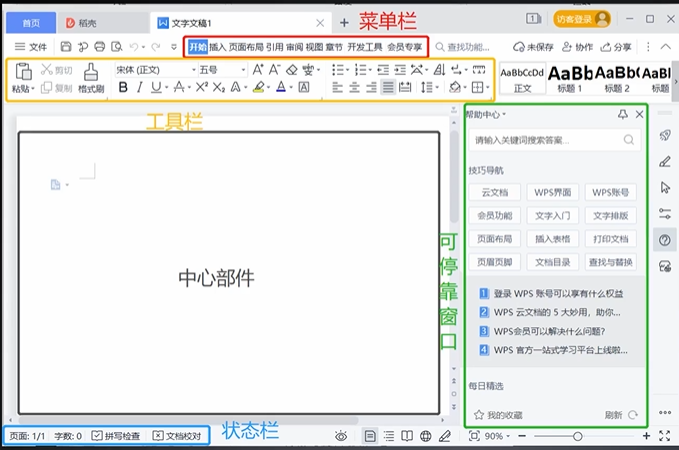
Task: Expand bullet list dropdown arrow
Action: click(347, 70)
